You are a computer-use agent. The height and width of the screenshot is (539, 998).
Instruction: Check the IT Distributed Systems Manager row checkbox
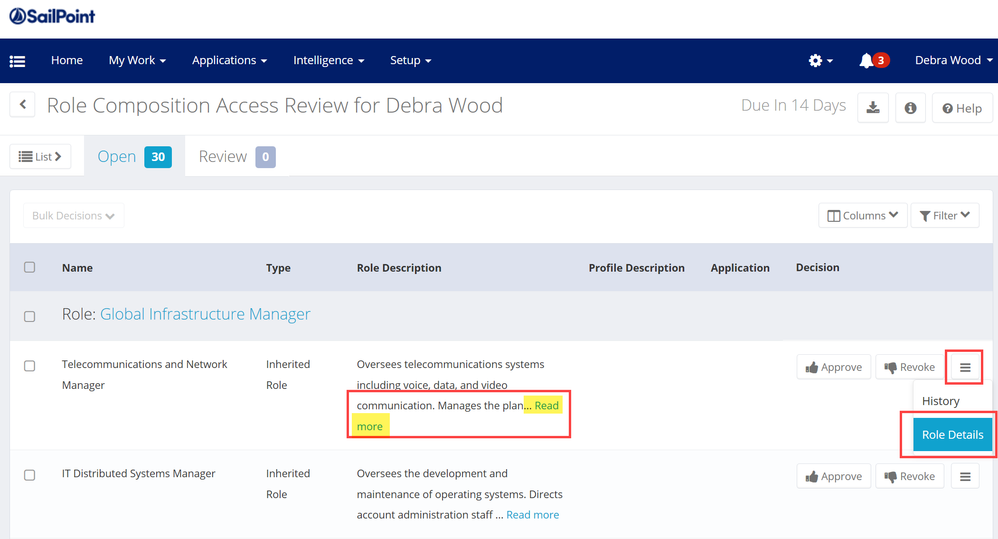click(30, 475)
